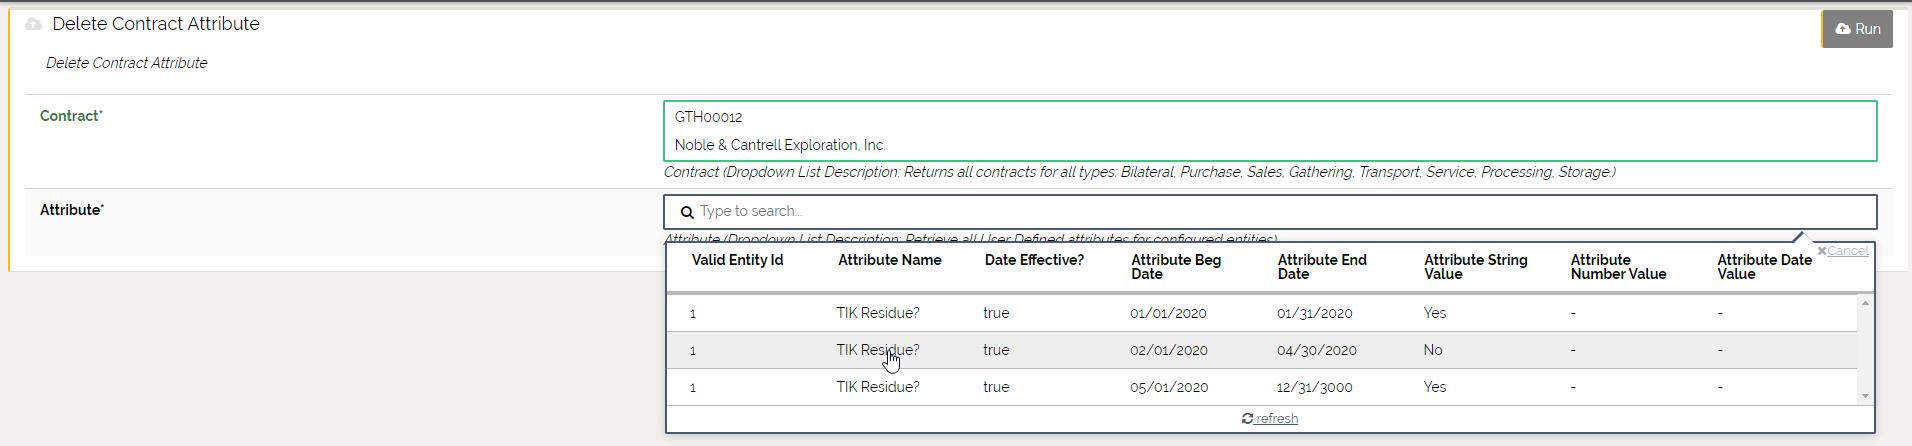The height and width of the screenshot is (446, 1912).
Task: Cancel the attribute dropdown list
Action: (x=1843, y=251)
